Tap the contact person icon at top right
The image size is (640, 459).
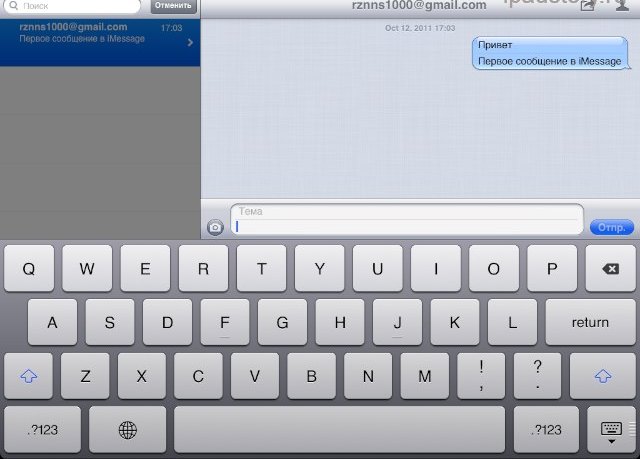coord(622,5)
